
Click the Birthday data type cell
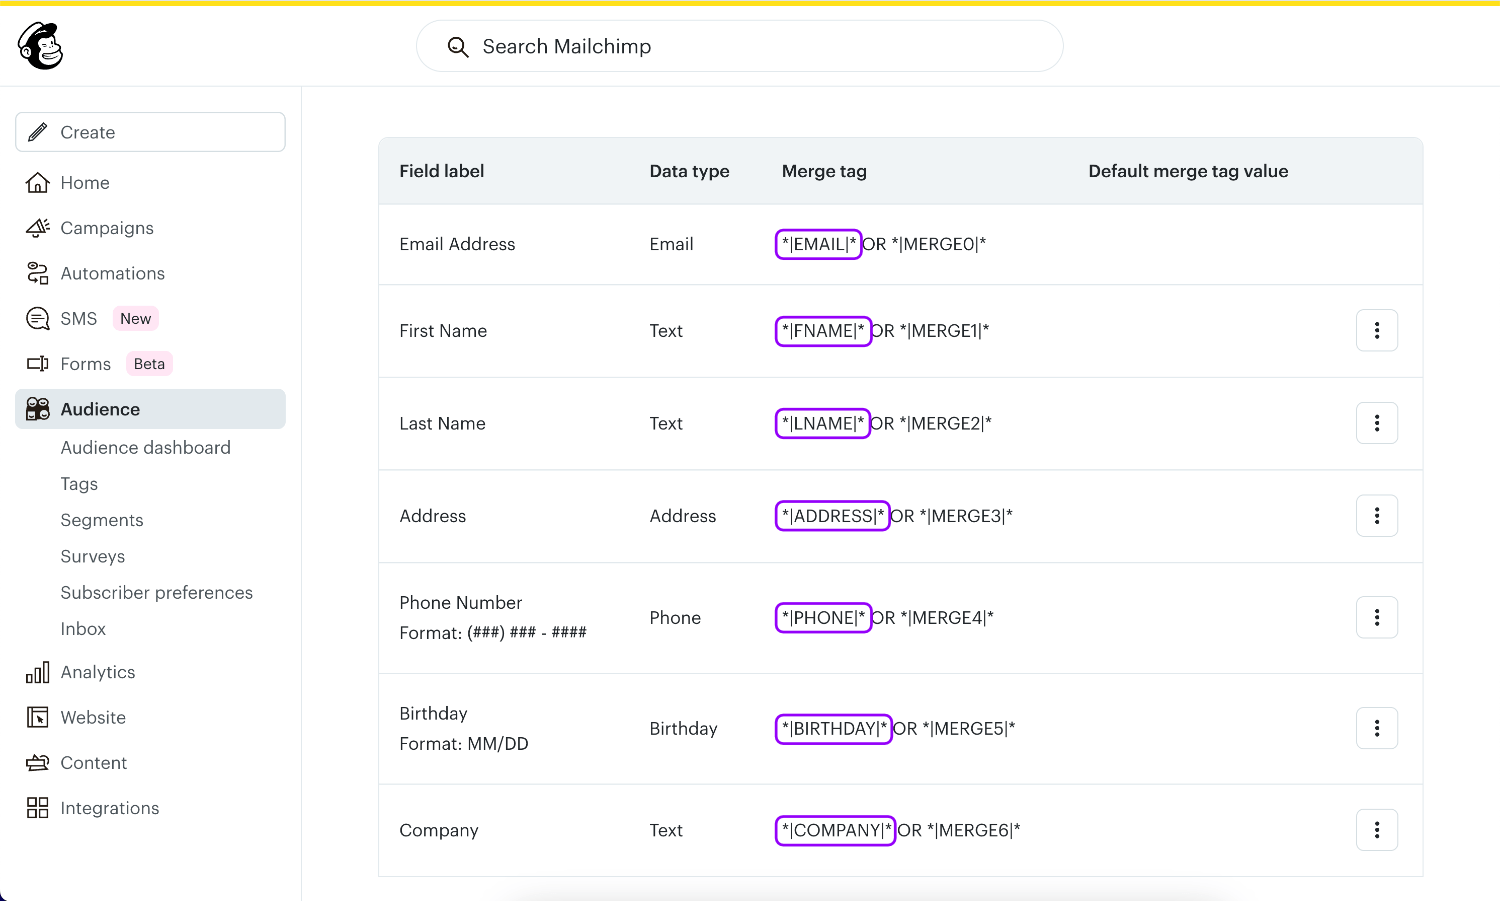683,729
